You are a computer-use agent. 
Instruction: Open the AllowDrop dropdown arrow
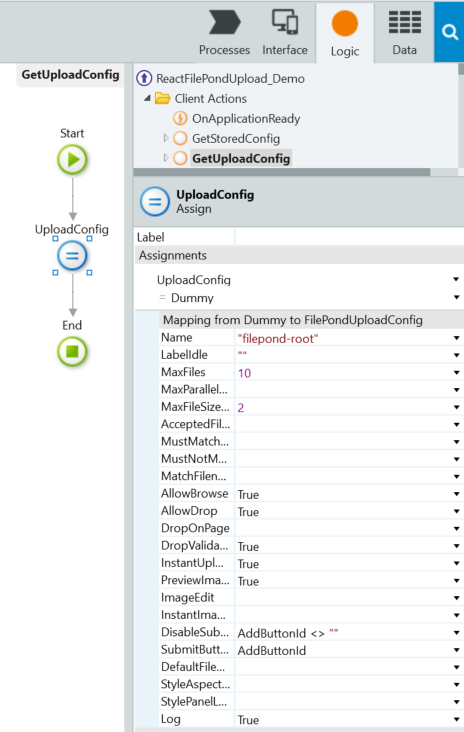tap(456, 511)
